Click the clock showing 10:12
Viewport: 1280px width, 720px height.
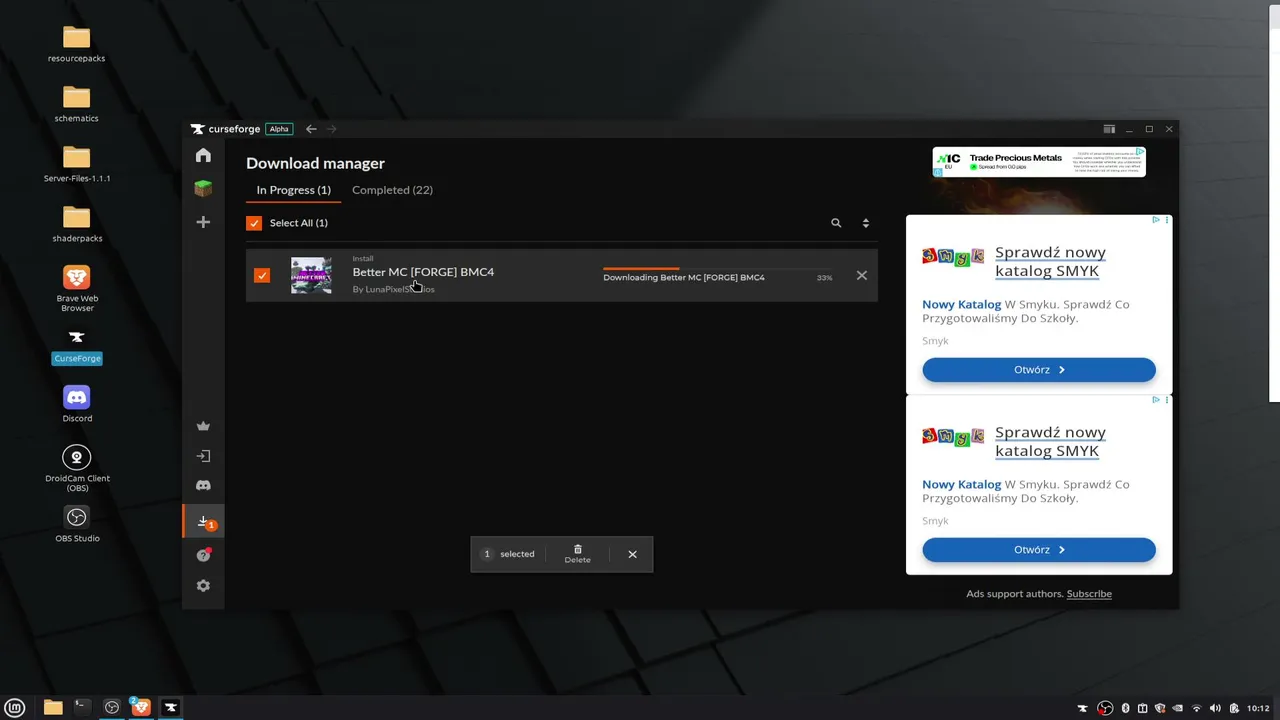pos(1258,708)
